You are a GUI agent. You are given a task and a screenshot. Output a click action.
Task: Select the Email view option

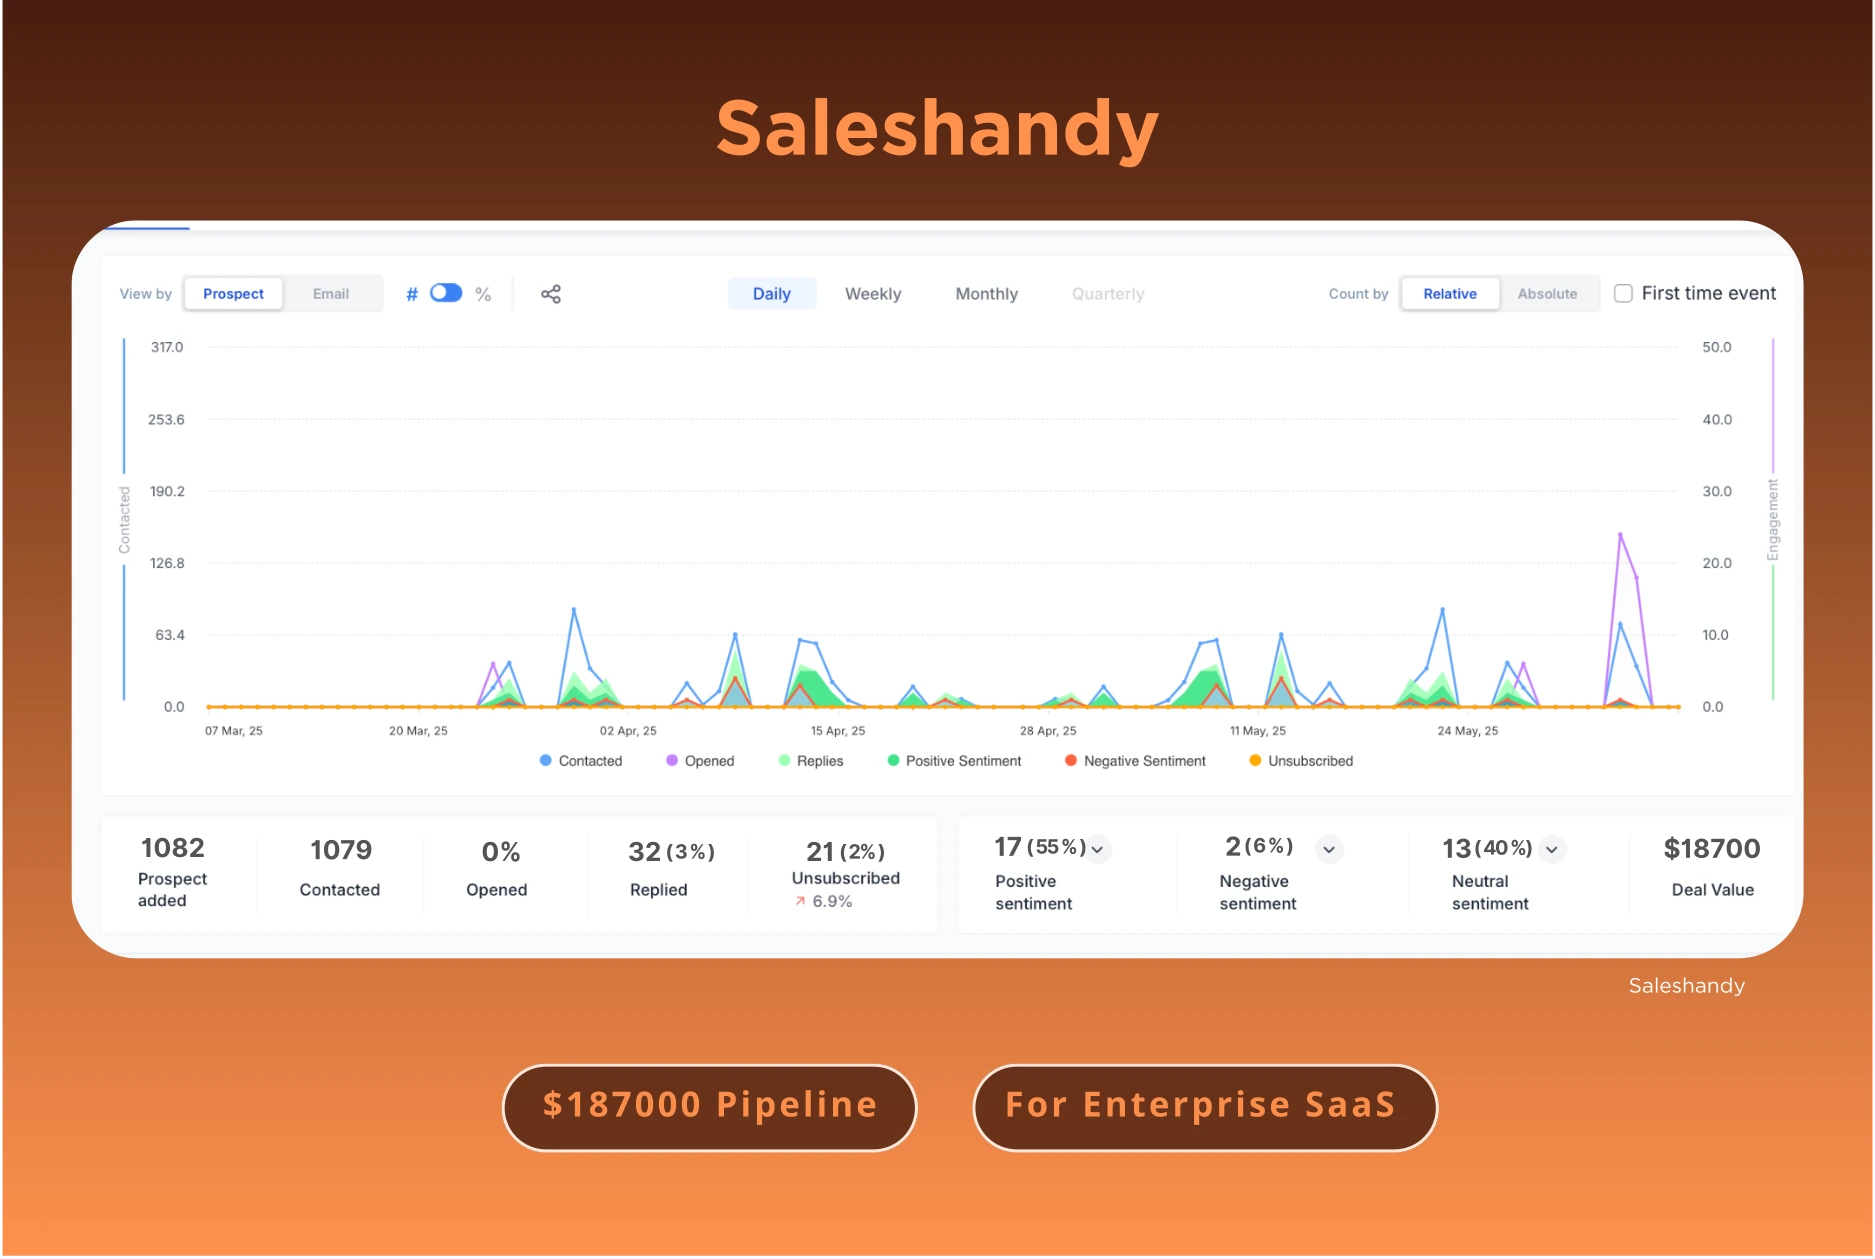pyautogui.click(x=331, y=294)
